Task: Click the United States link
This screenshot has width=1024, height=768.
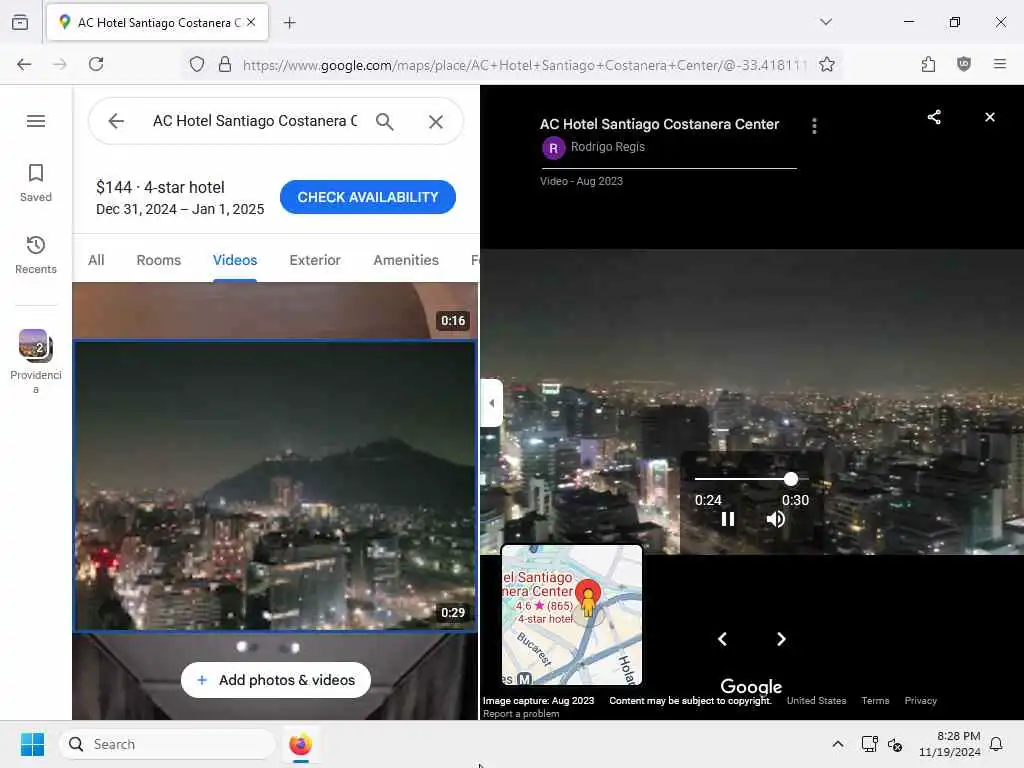Action: 816,700
